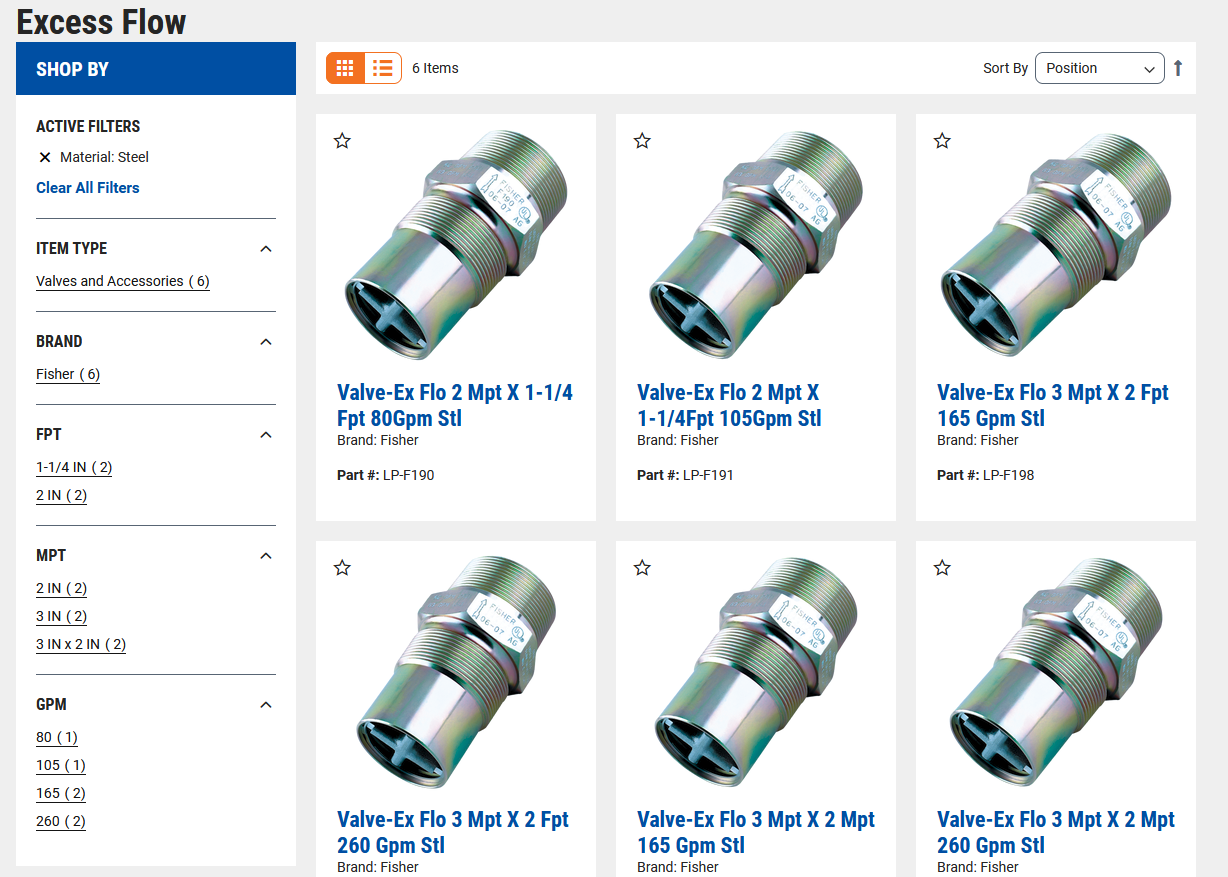This screenshot has height=877, width=1228.
Task: Star the 3 Mpt X 2 Mpt 165 Gpm valve
Action: click(642, 568)
